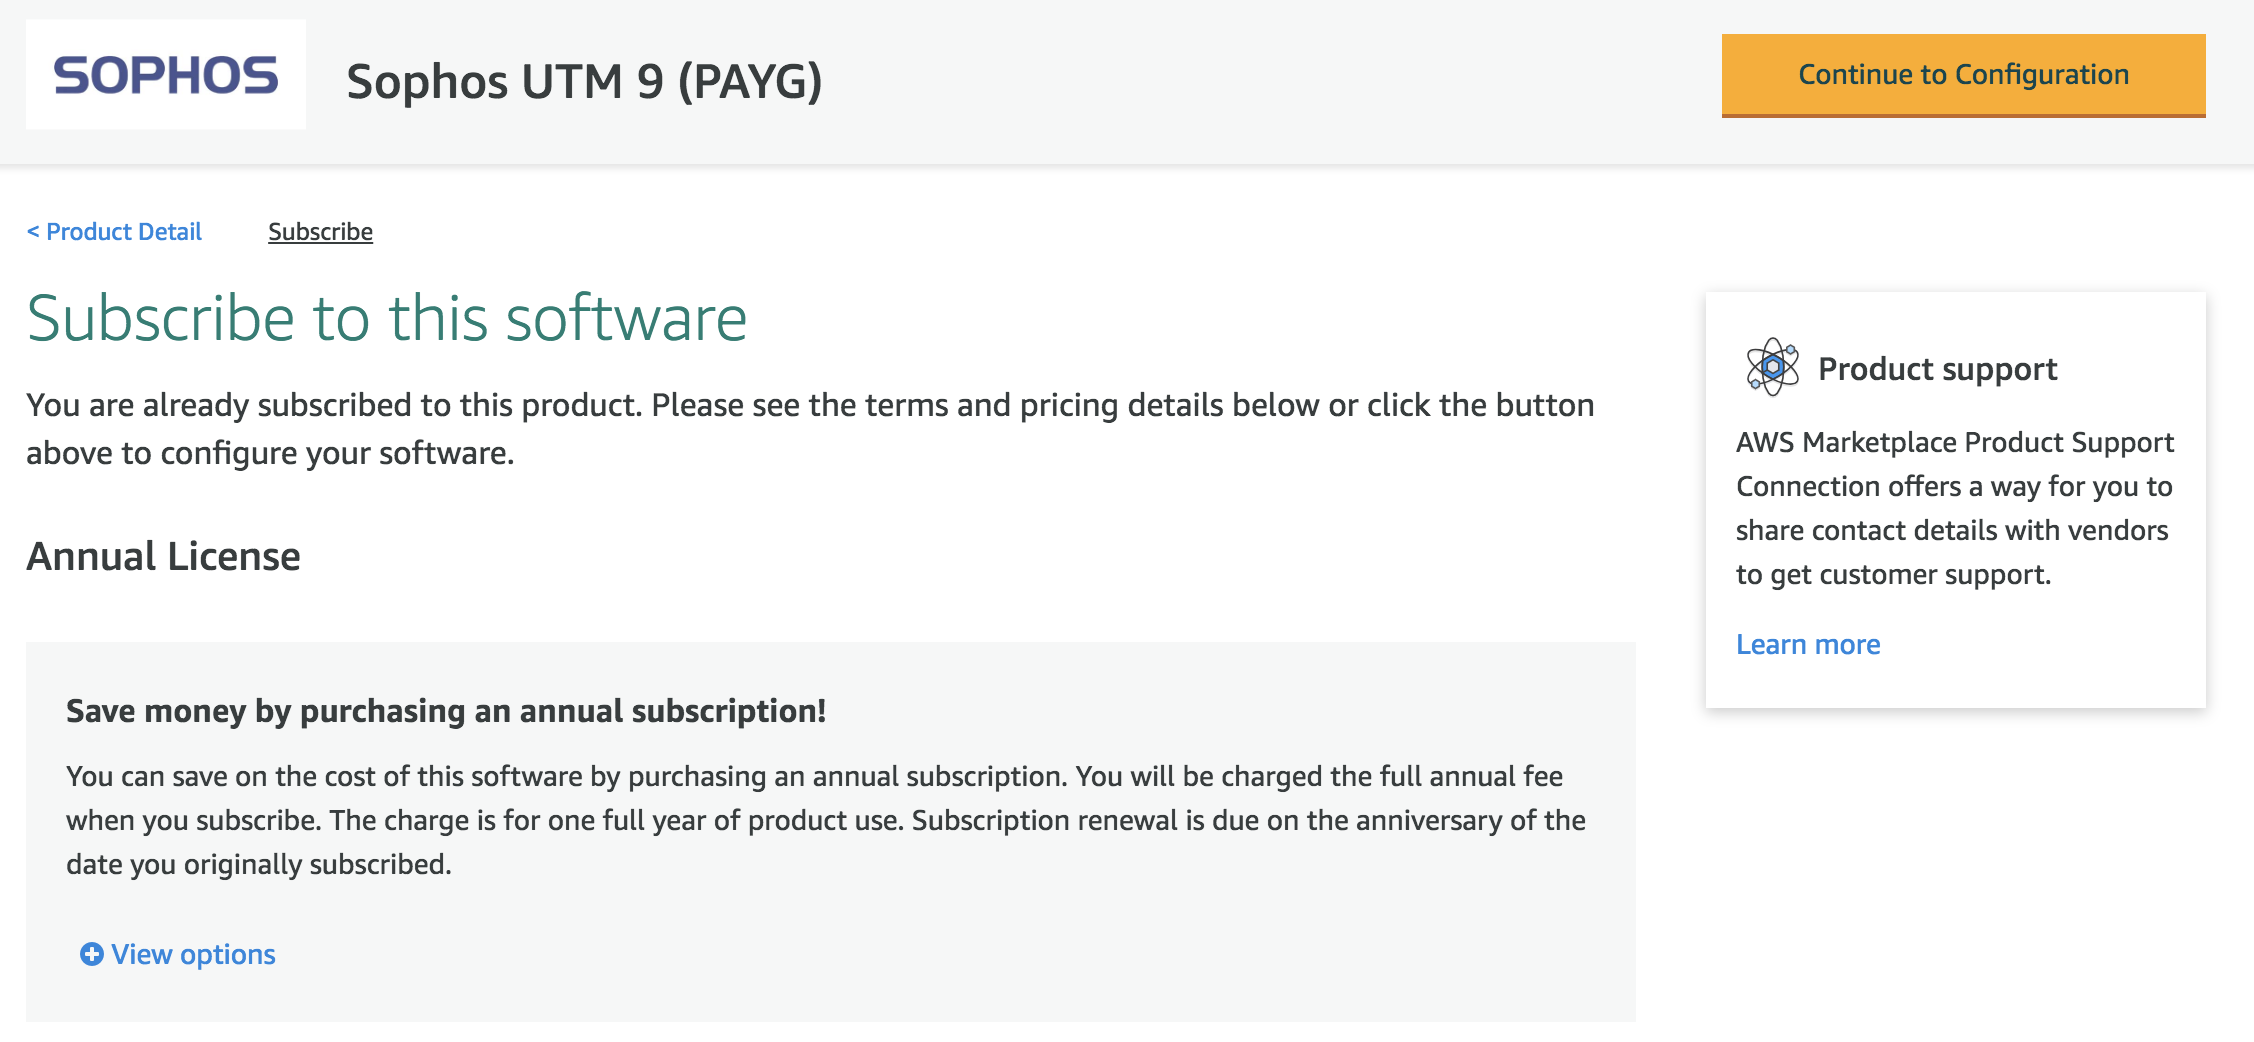
Task: Click the 'share contact details with vendors' line
Action: click(x=1951, y=530)
